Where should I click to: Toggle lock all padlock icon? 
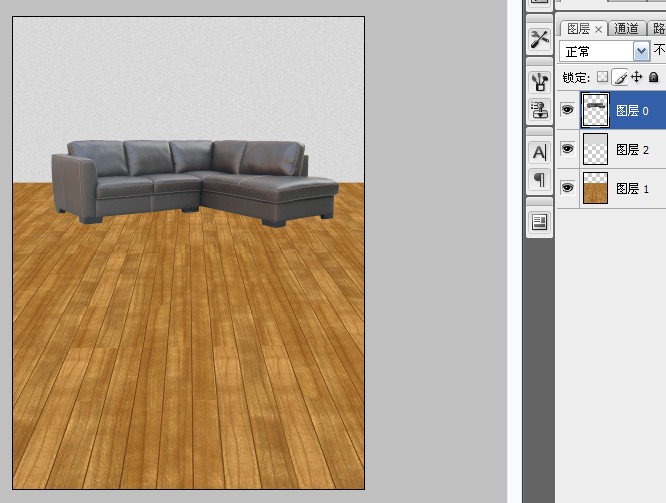(654, 77)
